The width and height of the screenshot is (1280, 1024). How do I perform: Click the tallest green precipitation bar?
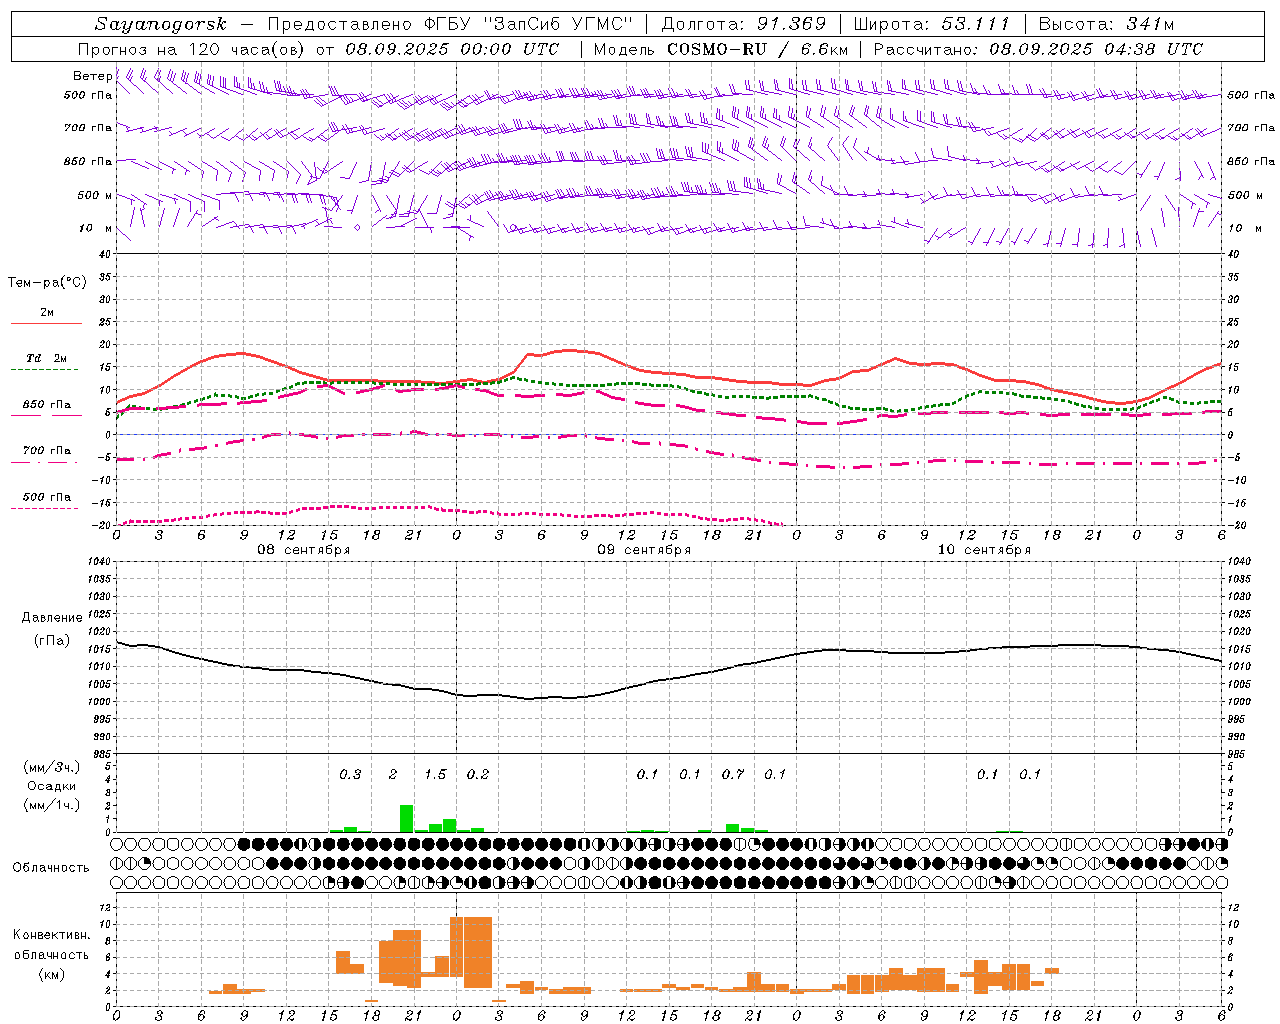pos(406,819)
